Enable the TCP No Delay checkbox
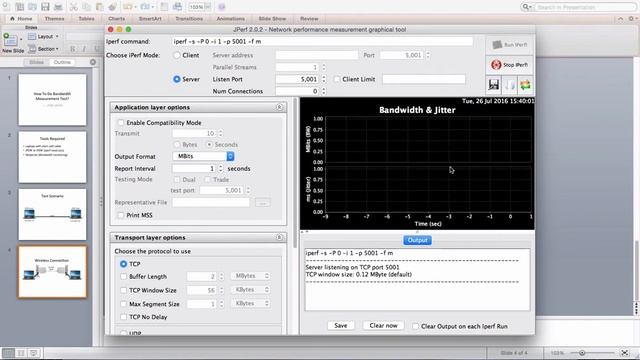640x360 pixels. 124,317
